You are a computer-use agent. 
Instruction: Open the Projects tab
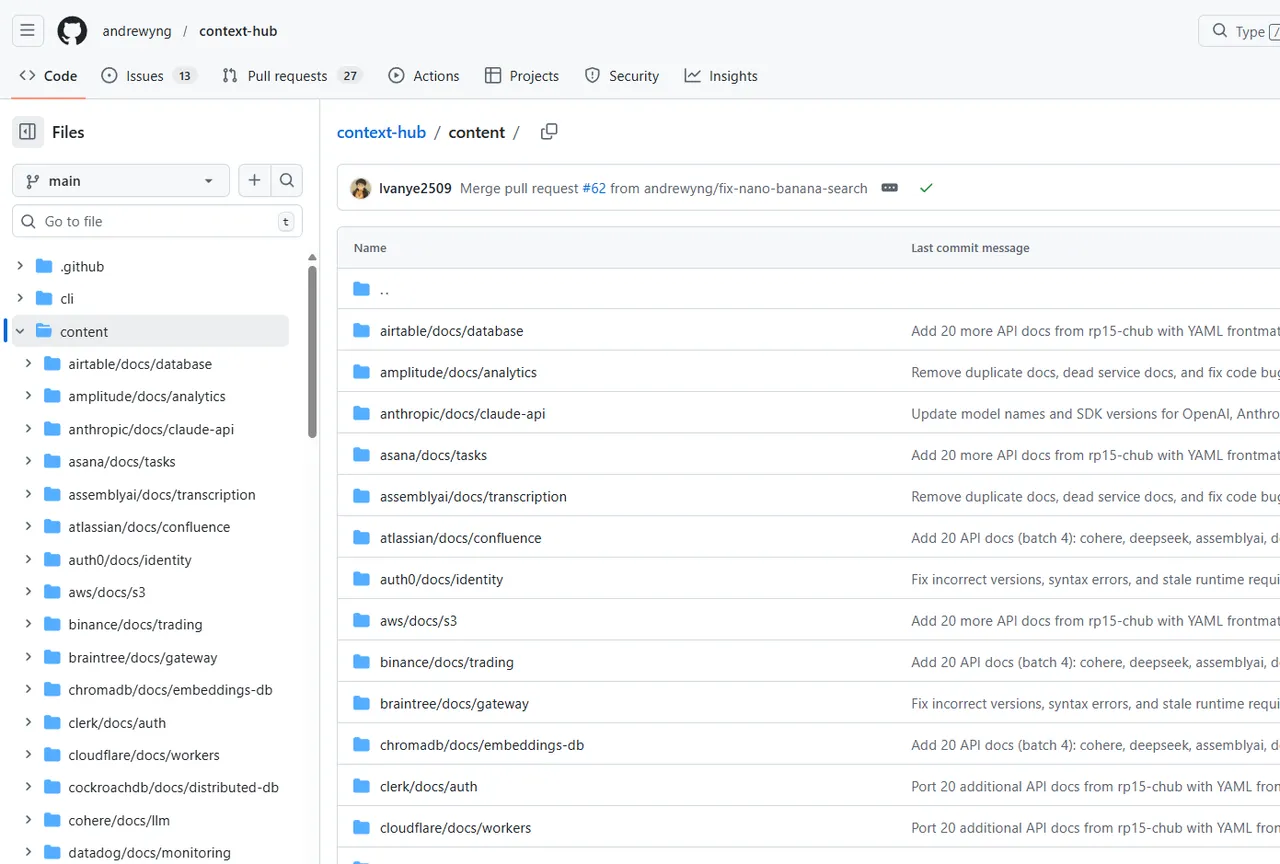[522, 76]
